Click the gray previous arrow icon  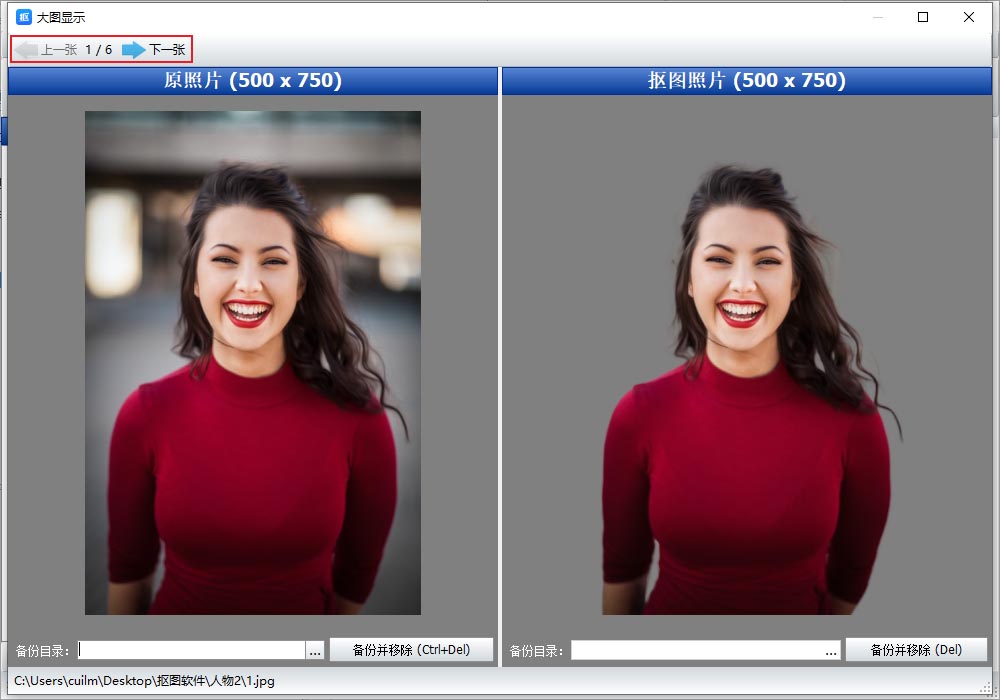point(26,50)
